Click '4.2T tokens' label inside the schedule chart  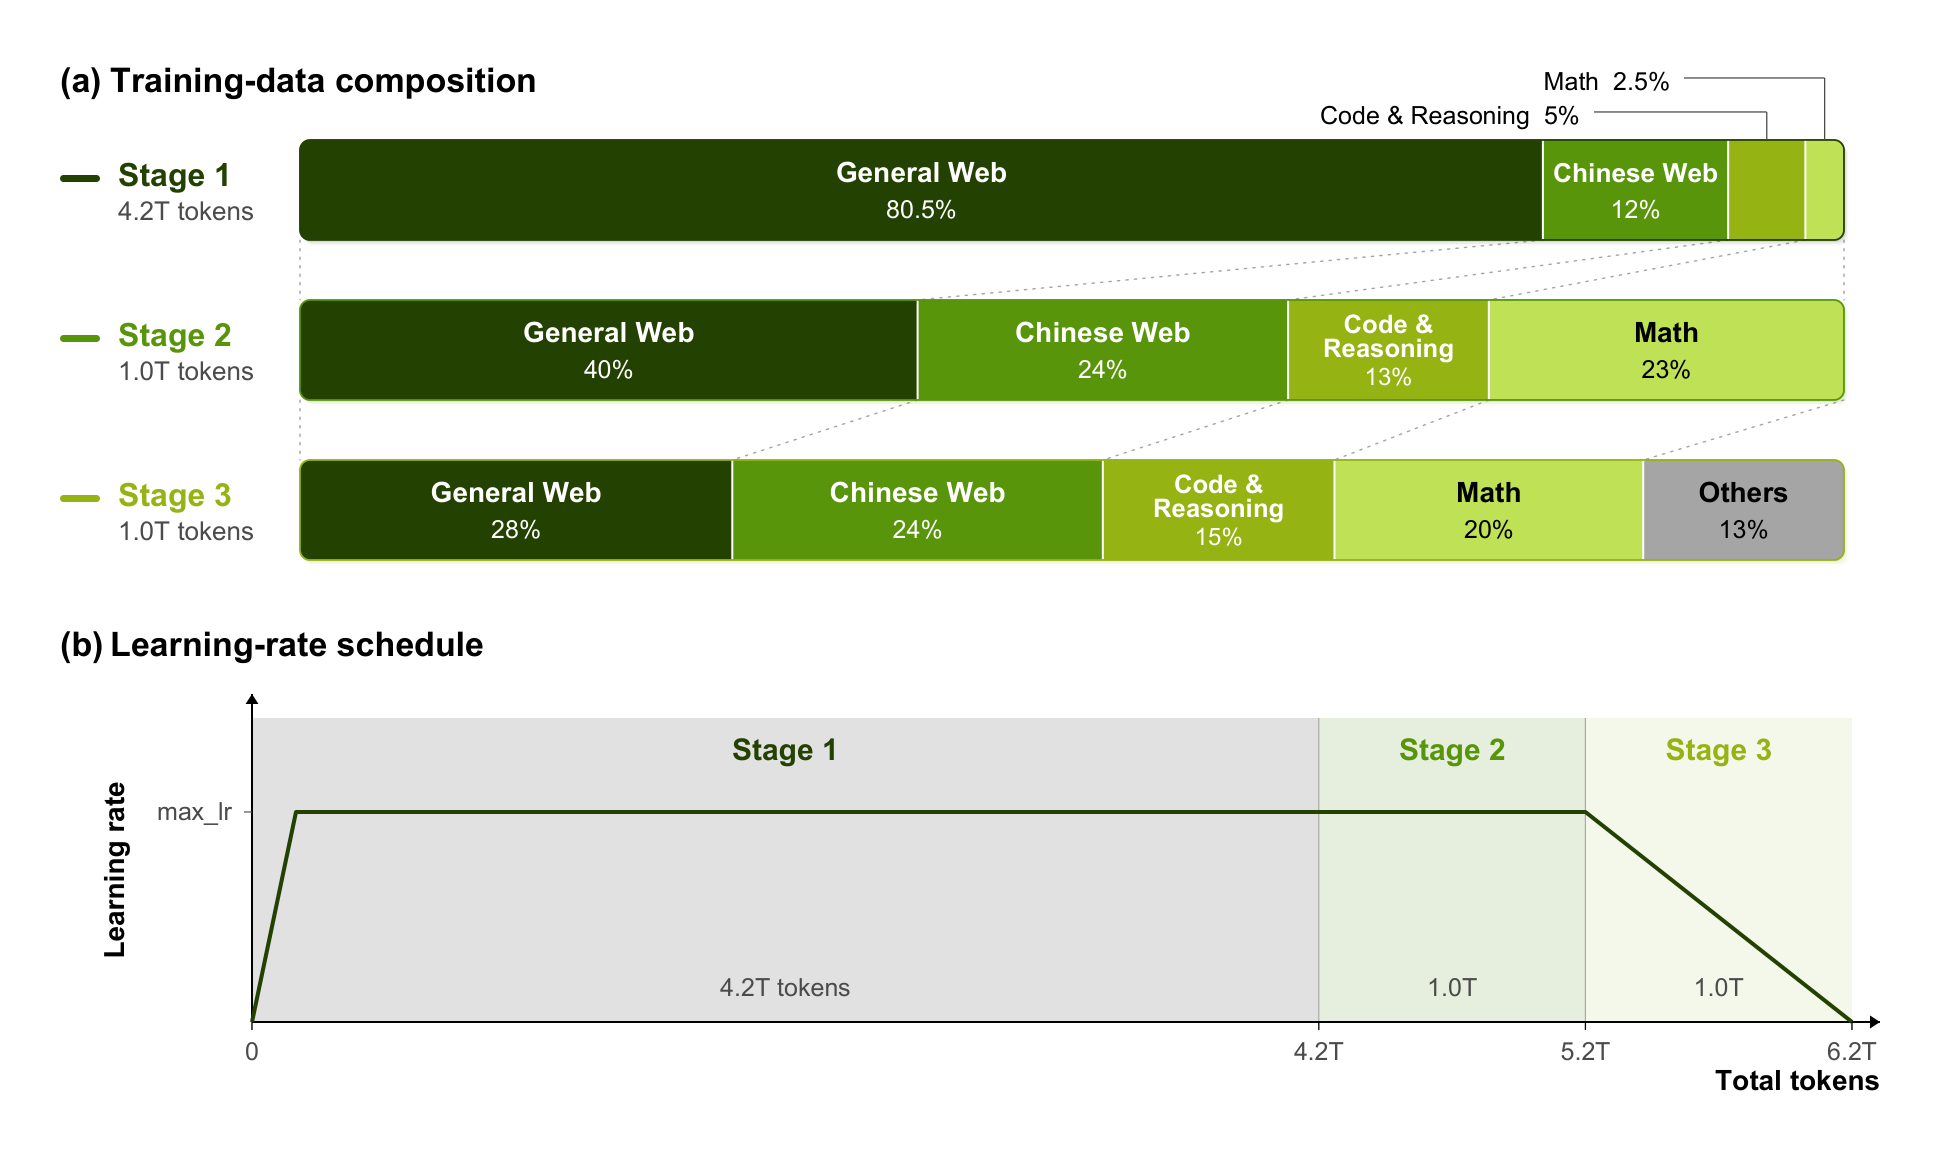point(785,988)
